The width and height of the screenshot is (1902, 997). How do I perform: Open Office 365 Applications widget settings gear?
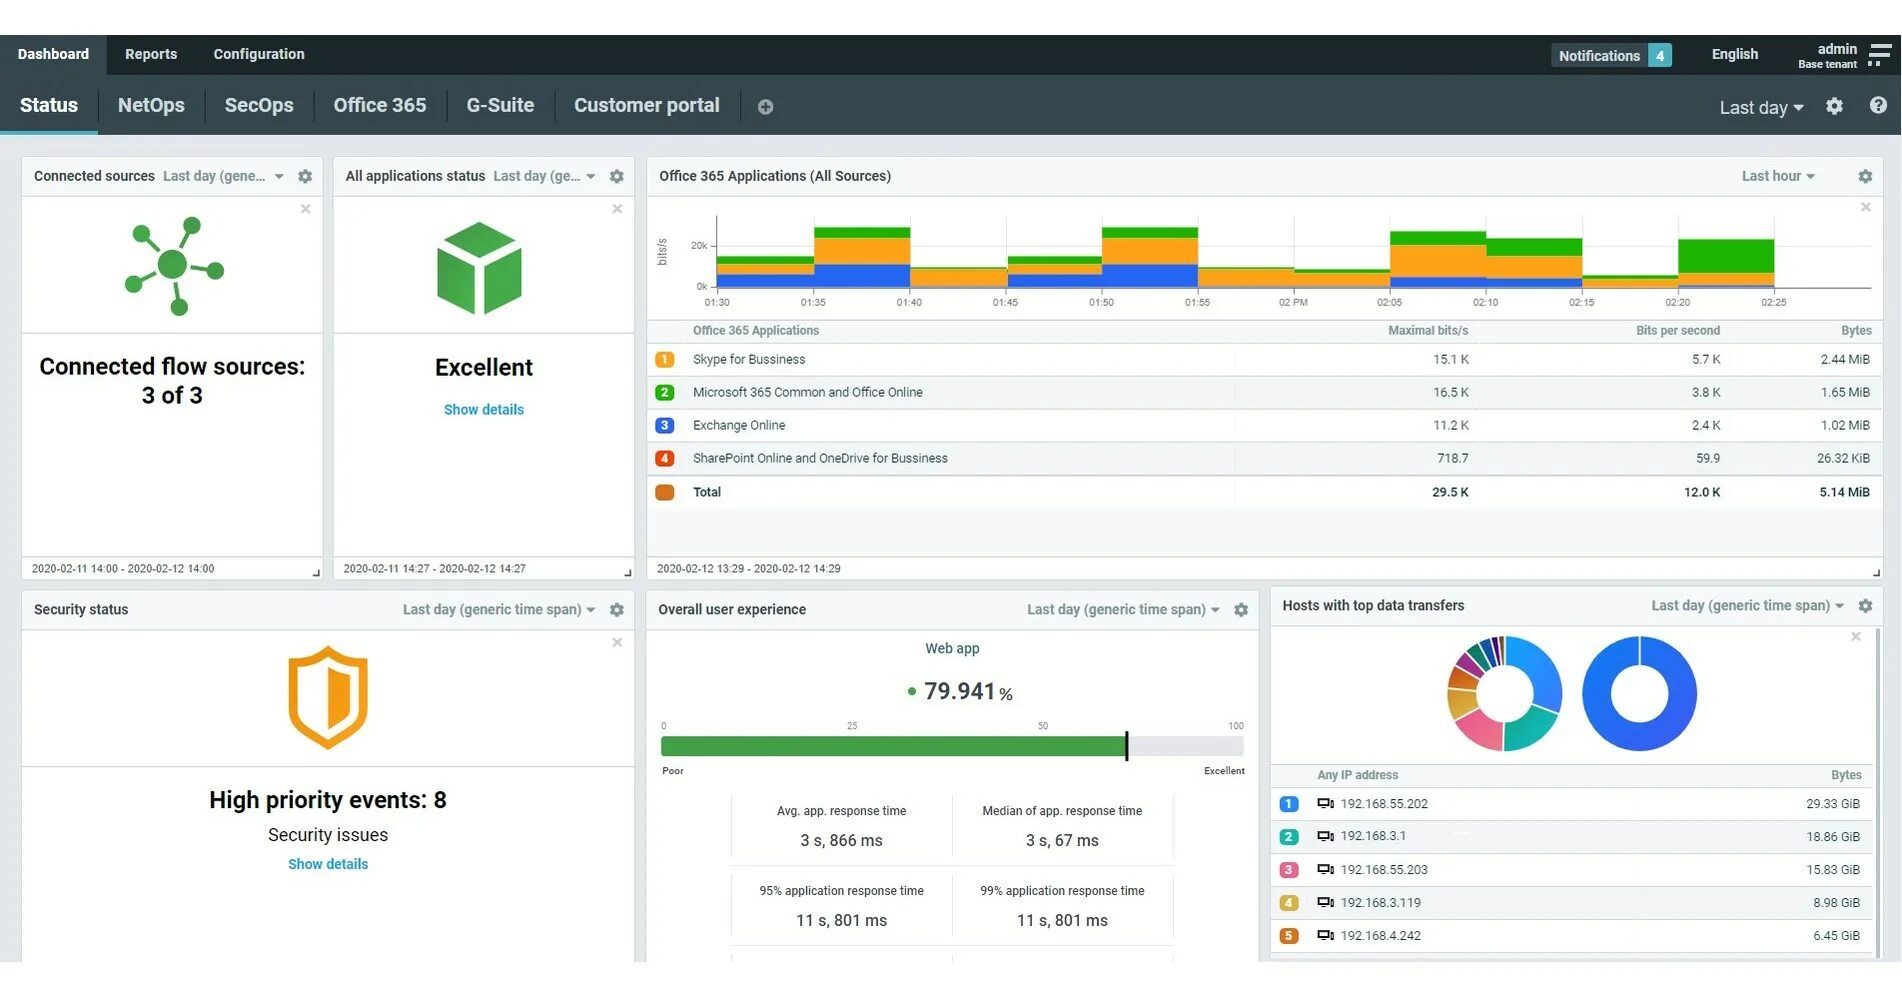click(1865, 176)
